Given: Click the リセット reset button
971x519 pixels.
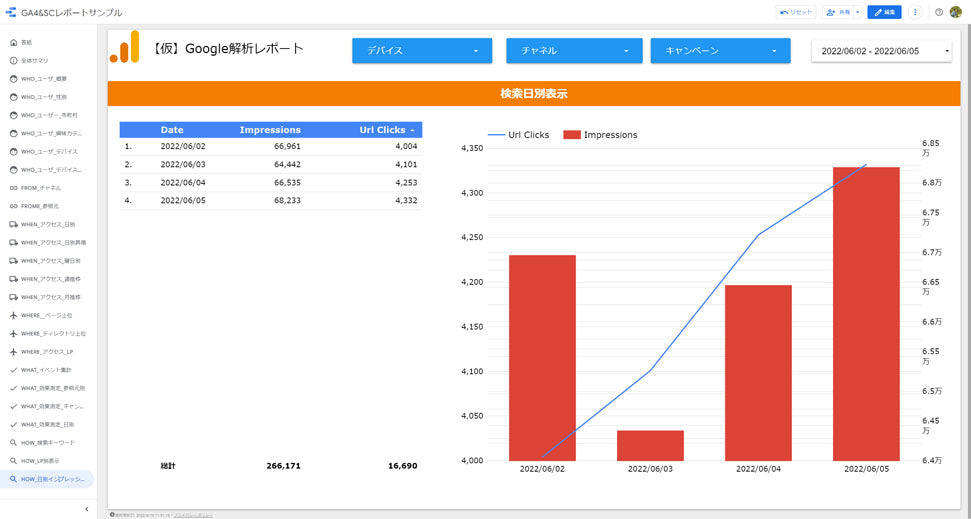Looking at the screenshot, I should [796, 12].
